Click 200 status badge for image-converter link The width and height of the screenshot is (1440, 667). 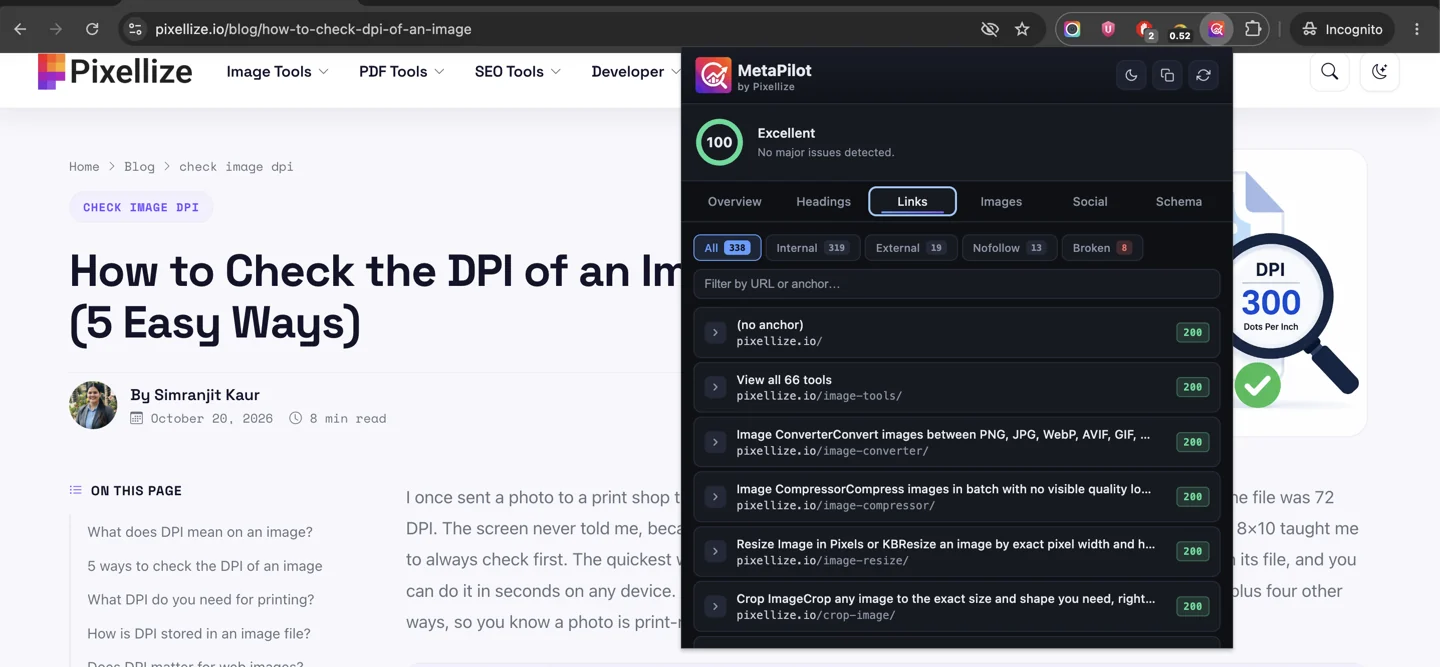point(1192,442)
